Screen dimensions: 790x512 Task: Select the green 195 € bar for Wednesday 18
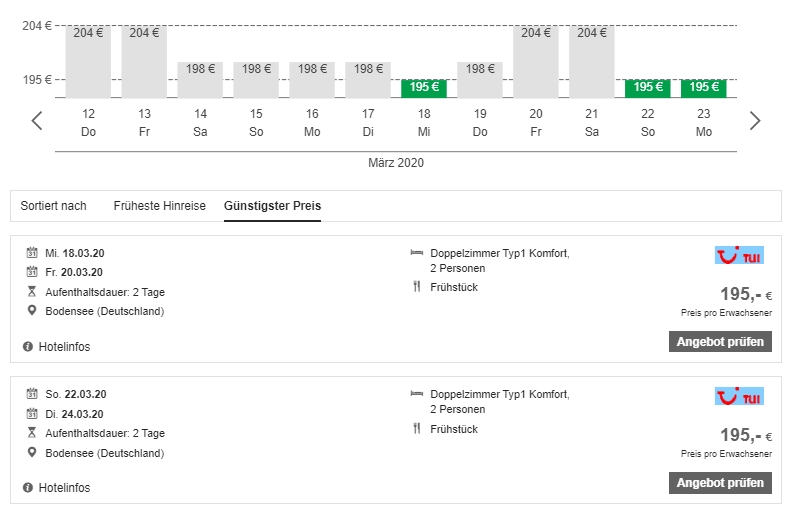pyautogui.click(x=424, y=88)
